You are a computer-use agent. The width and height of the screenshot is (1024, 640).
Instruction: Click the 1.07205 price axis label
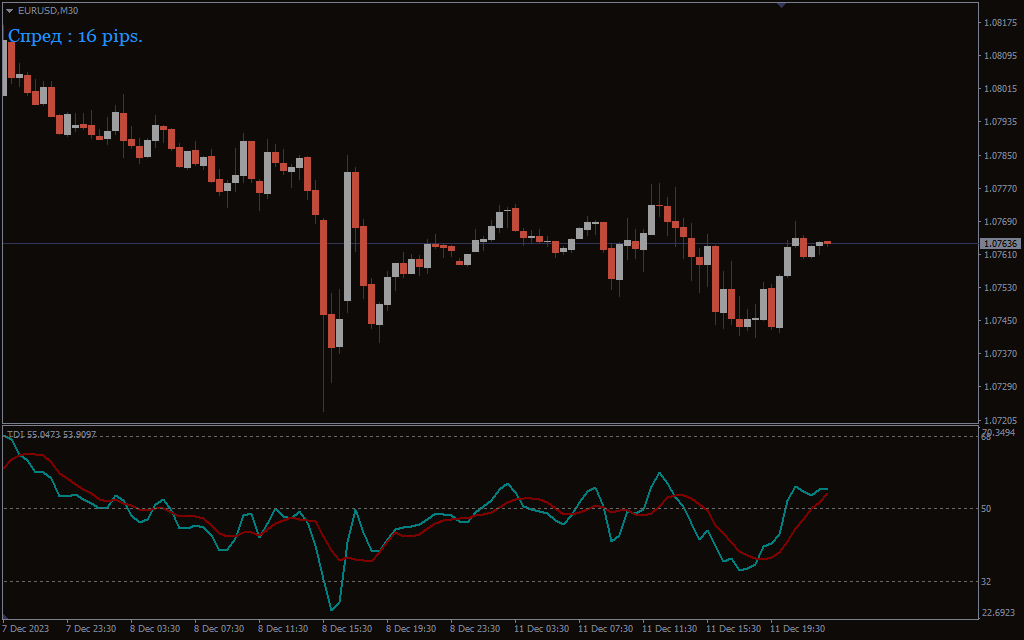[1000, 420]
